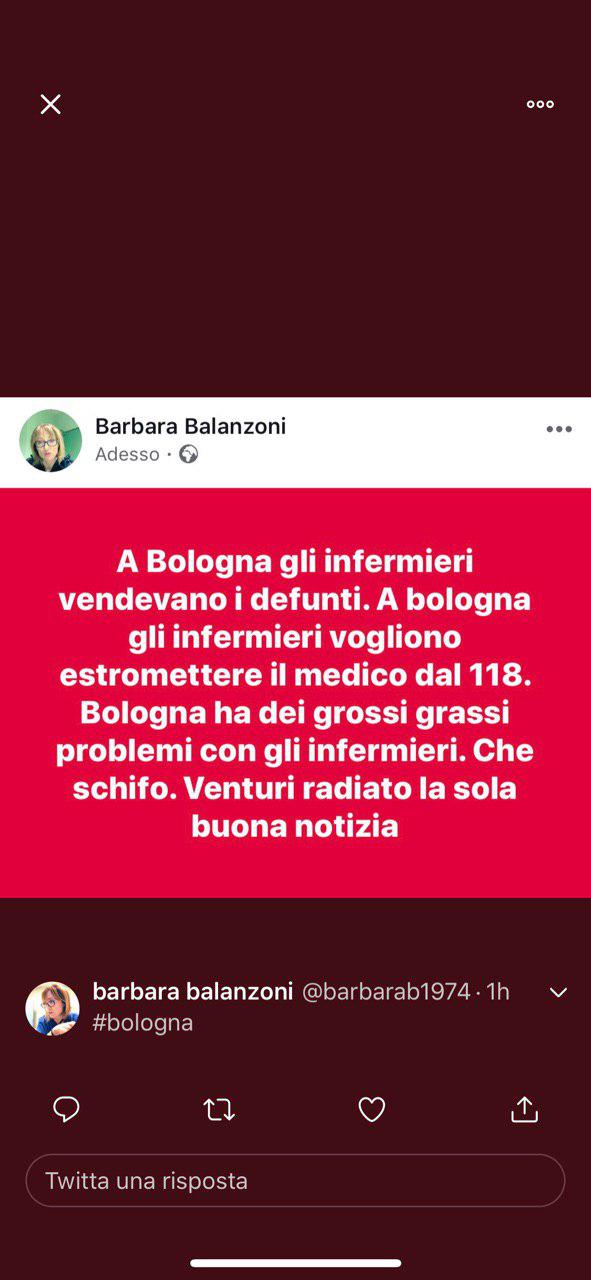Tap the home indicator bar
Image resolution: width=591 pixels, height=1280 pixels.
coord(295,1263)
